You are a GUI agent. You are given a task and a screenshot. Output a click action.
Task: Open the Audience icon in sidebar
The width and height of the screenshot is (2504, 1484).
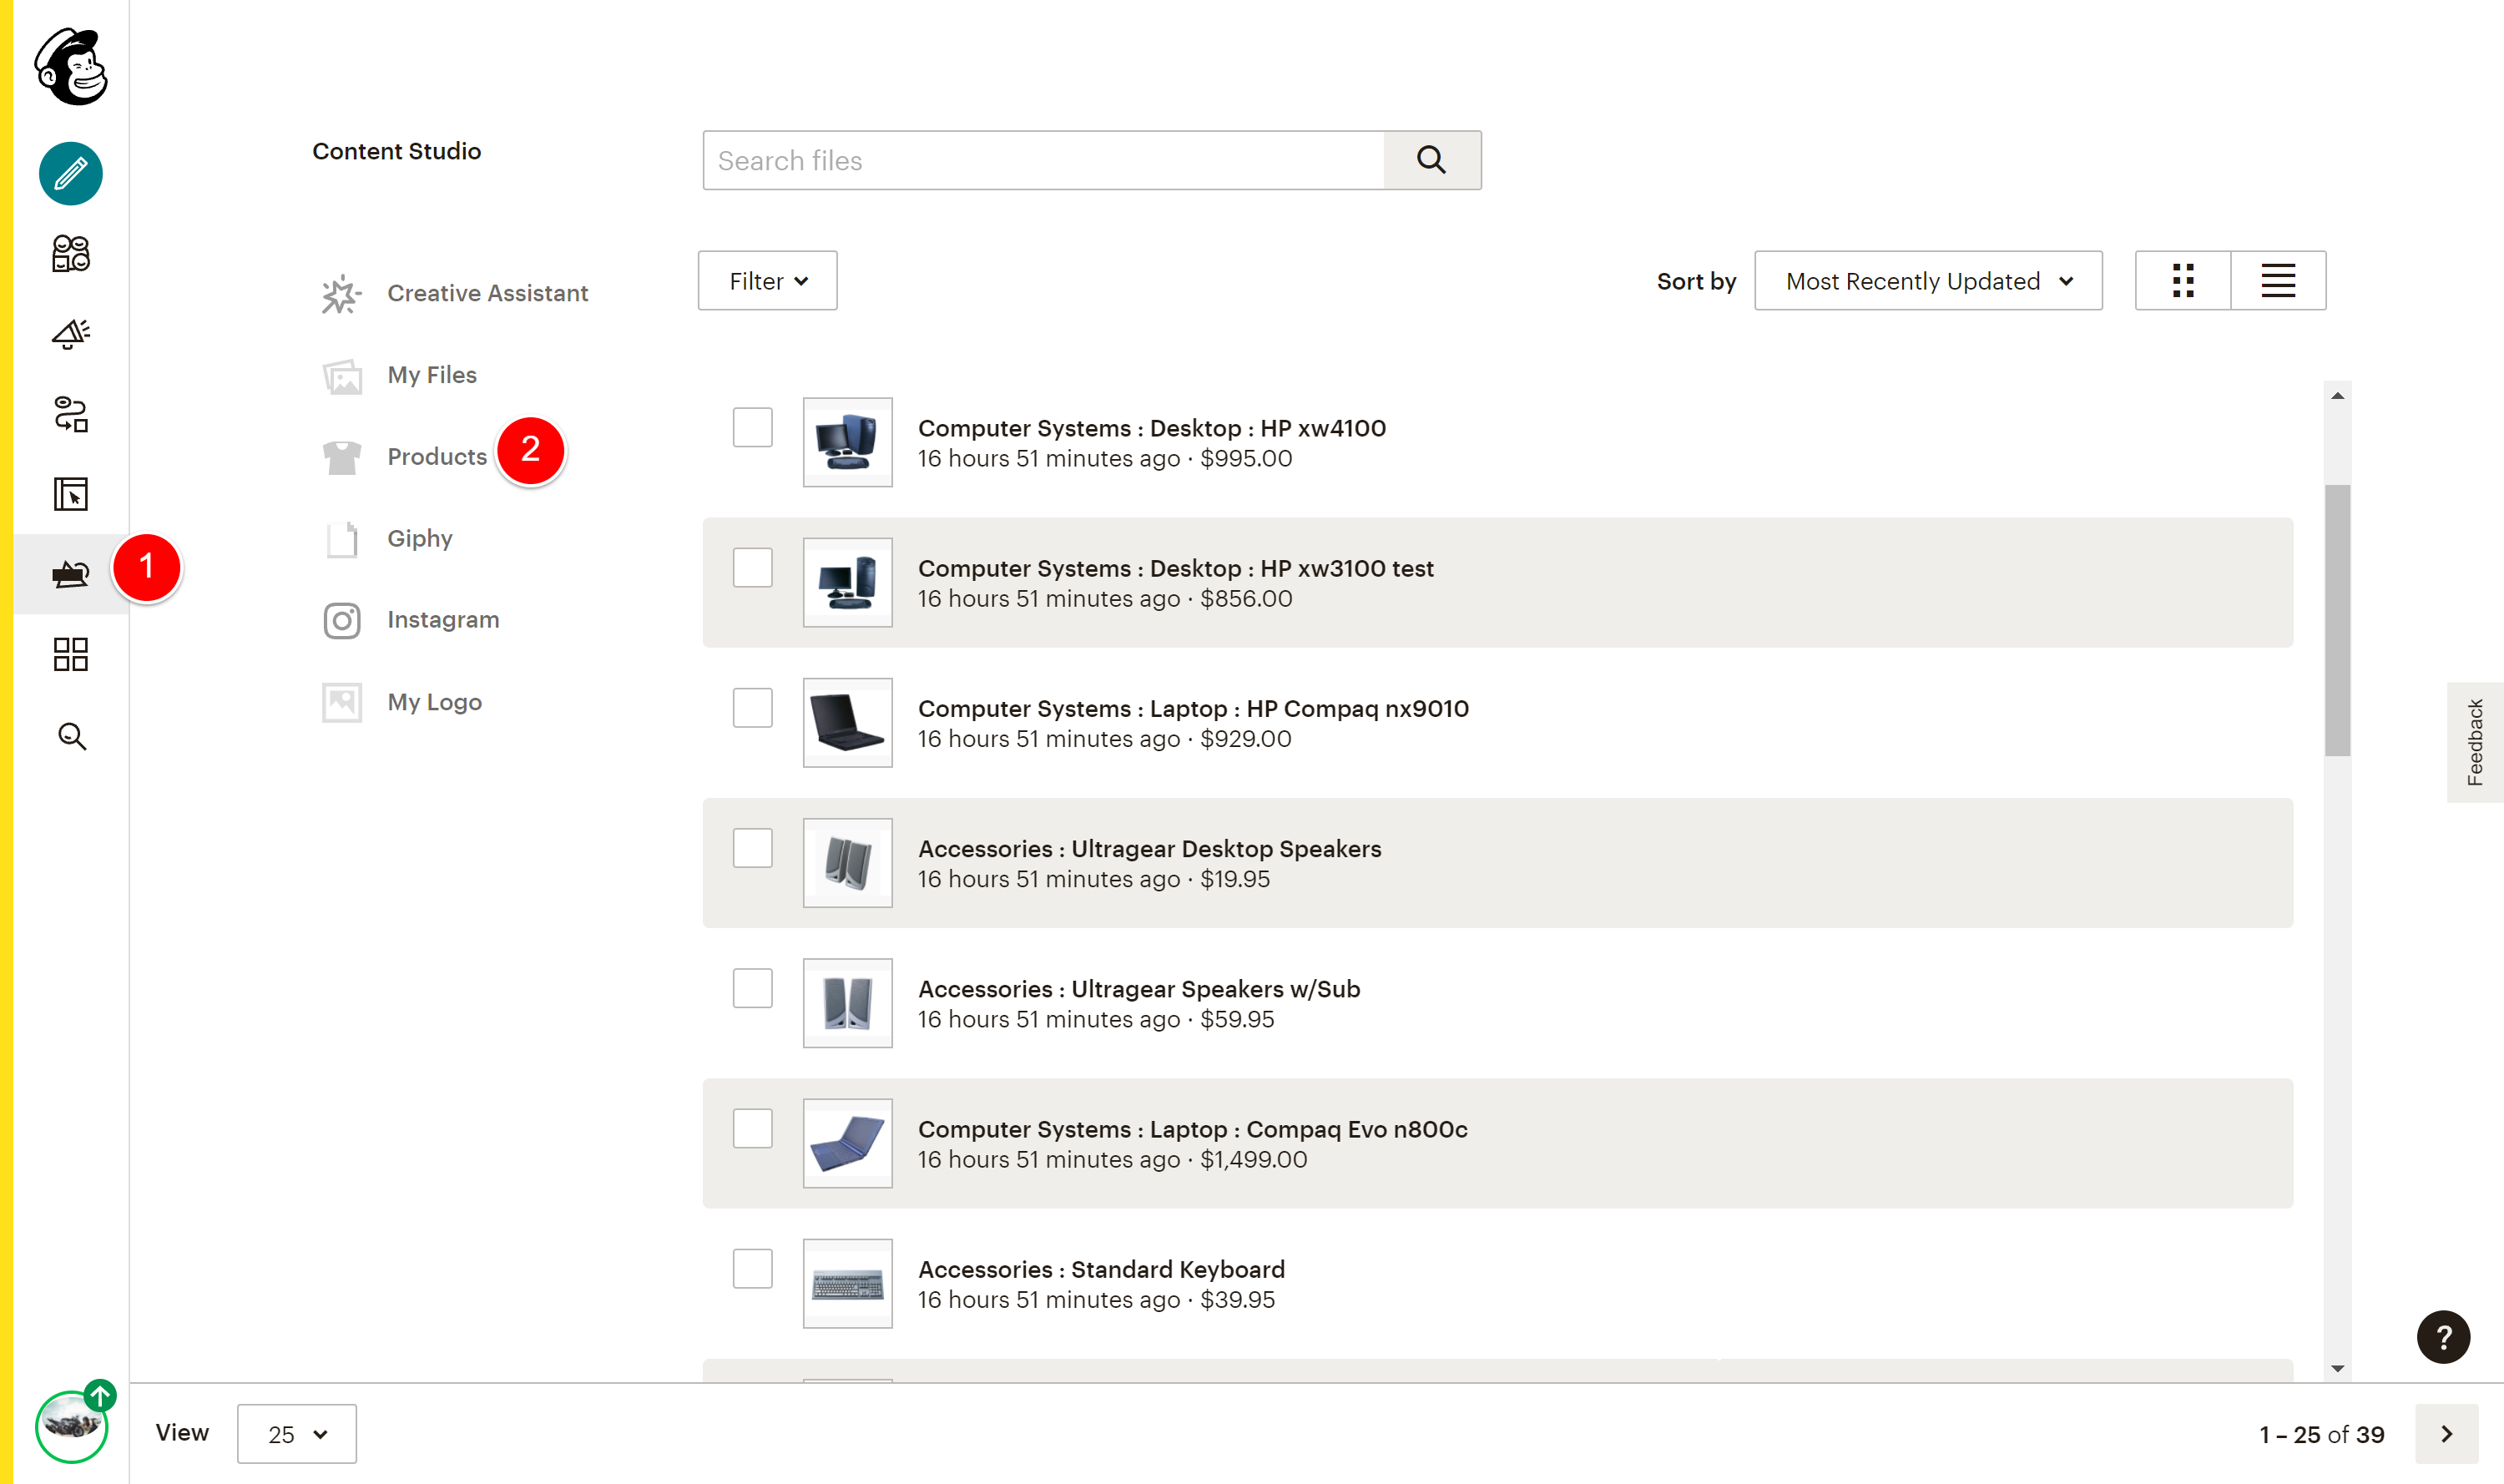[71, 254]
